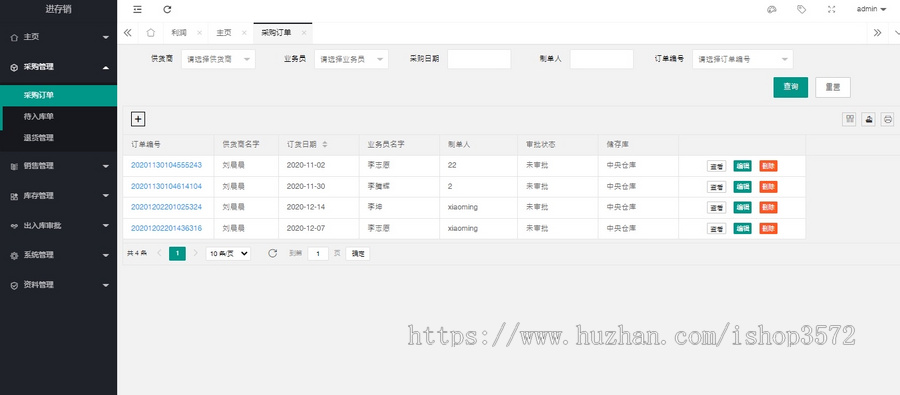Click the 制单人 input field
900x395 pixels.
[x=602, y=59]
